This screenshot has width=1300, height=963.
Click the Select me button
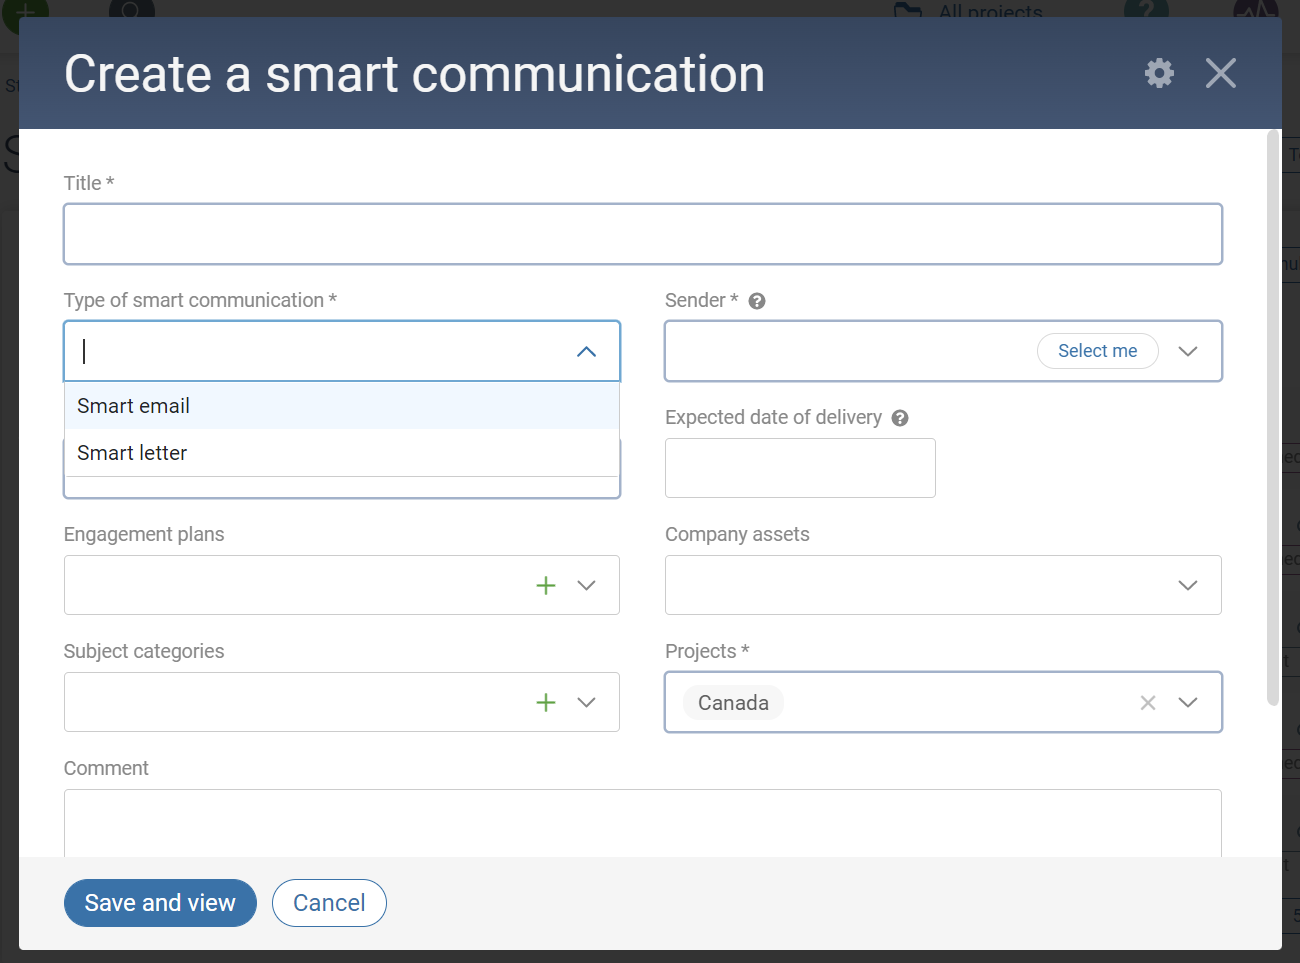(1098, 351)
